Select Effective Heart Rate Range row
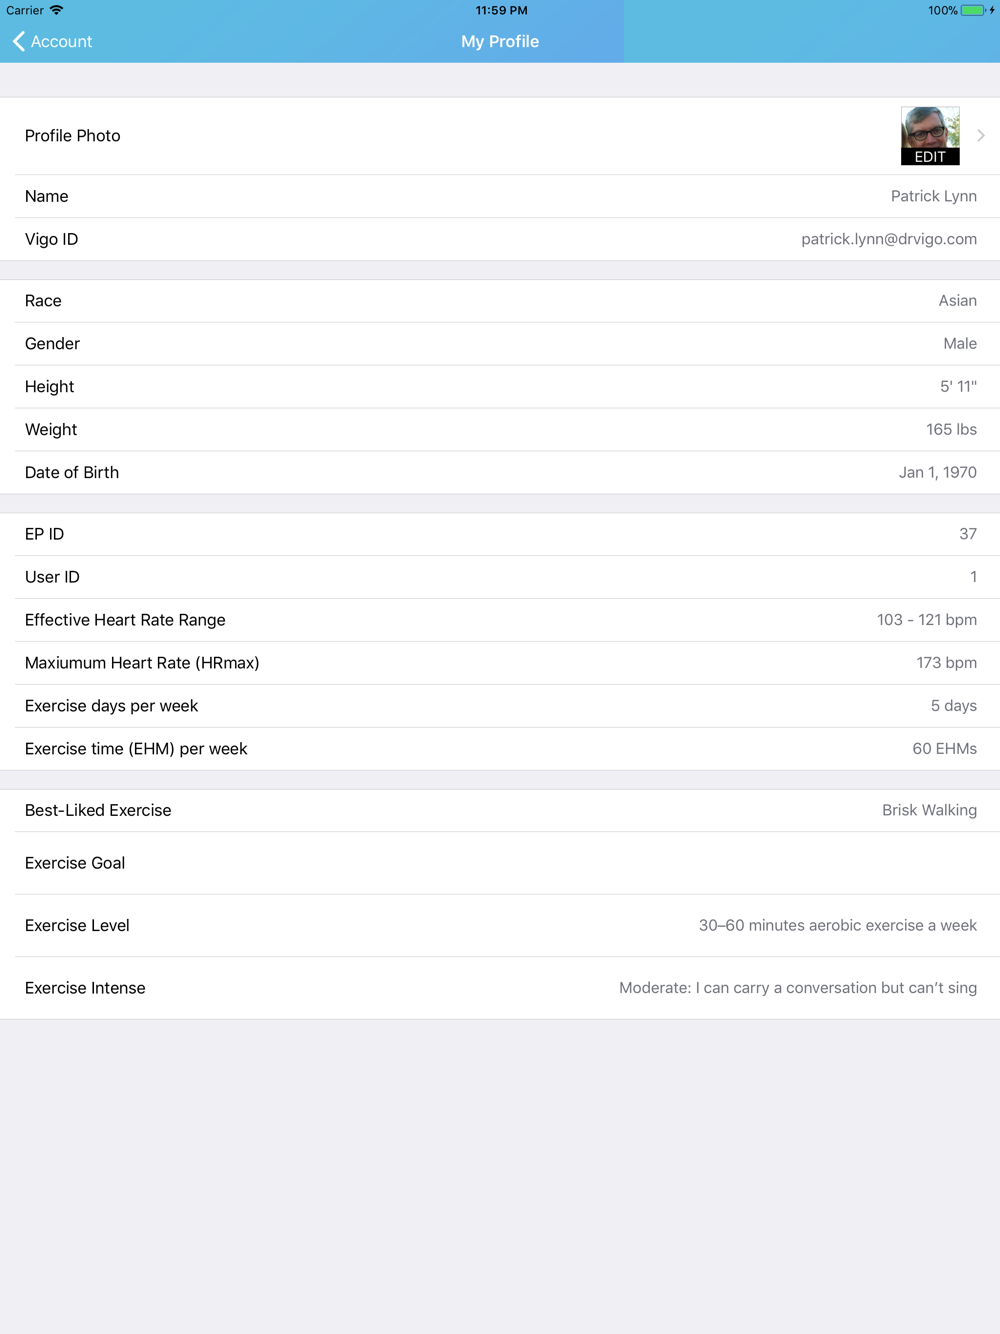This screenshot has height=1334, width=1000. [x=500, y=620]
